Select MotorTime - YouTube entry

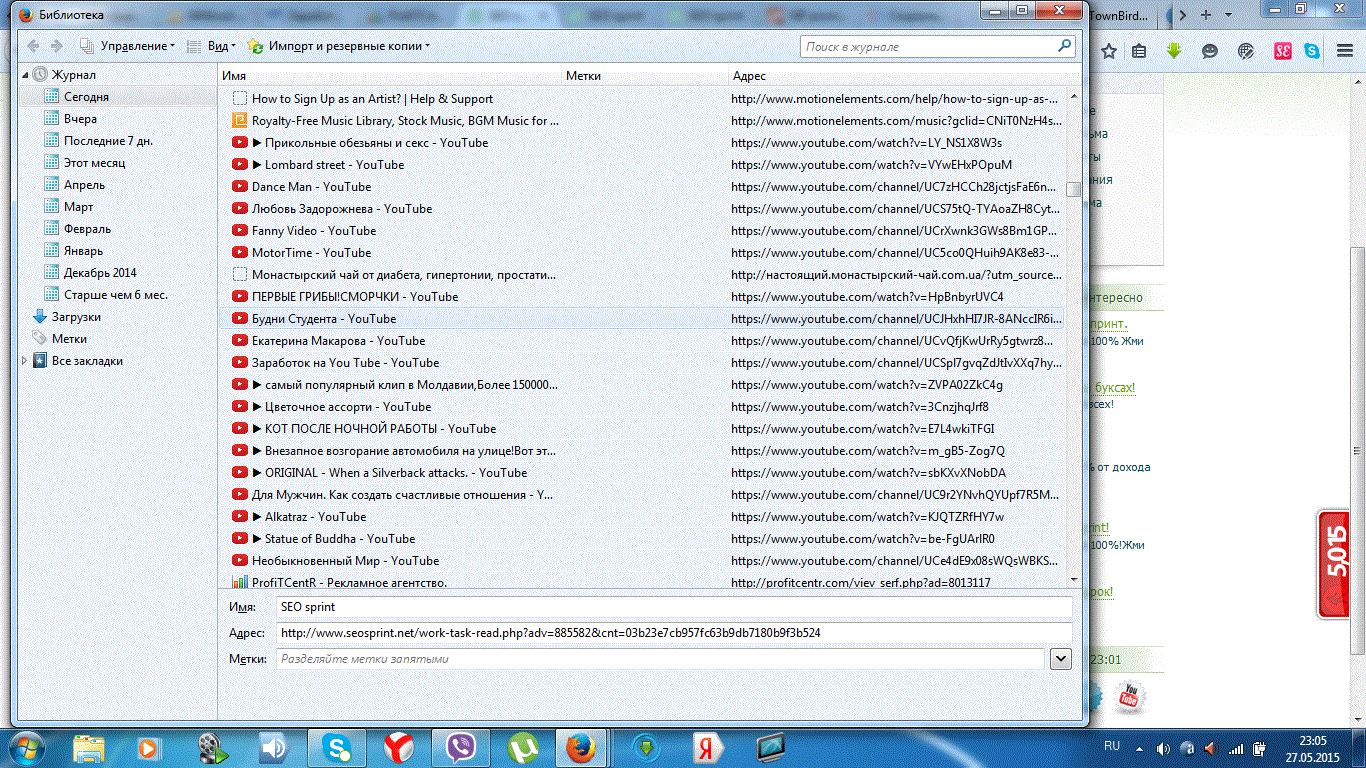point(642,253)
